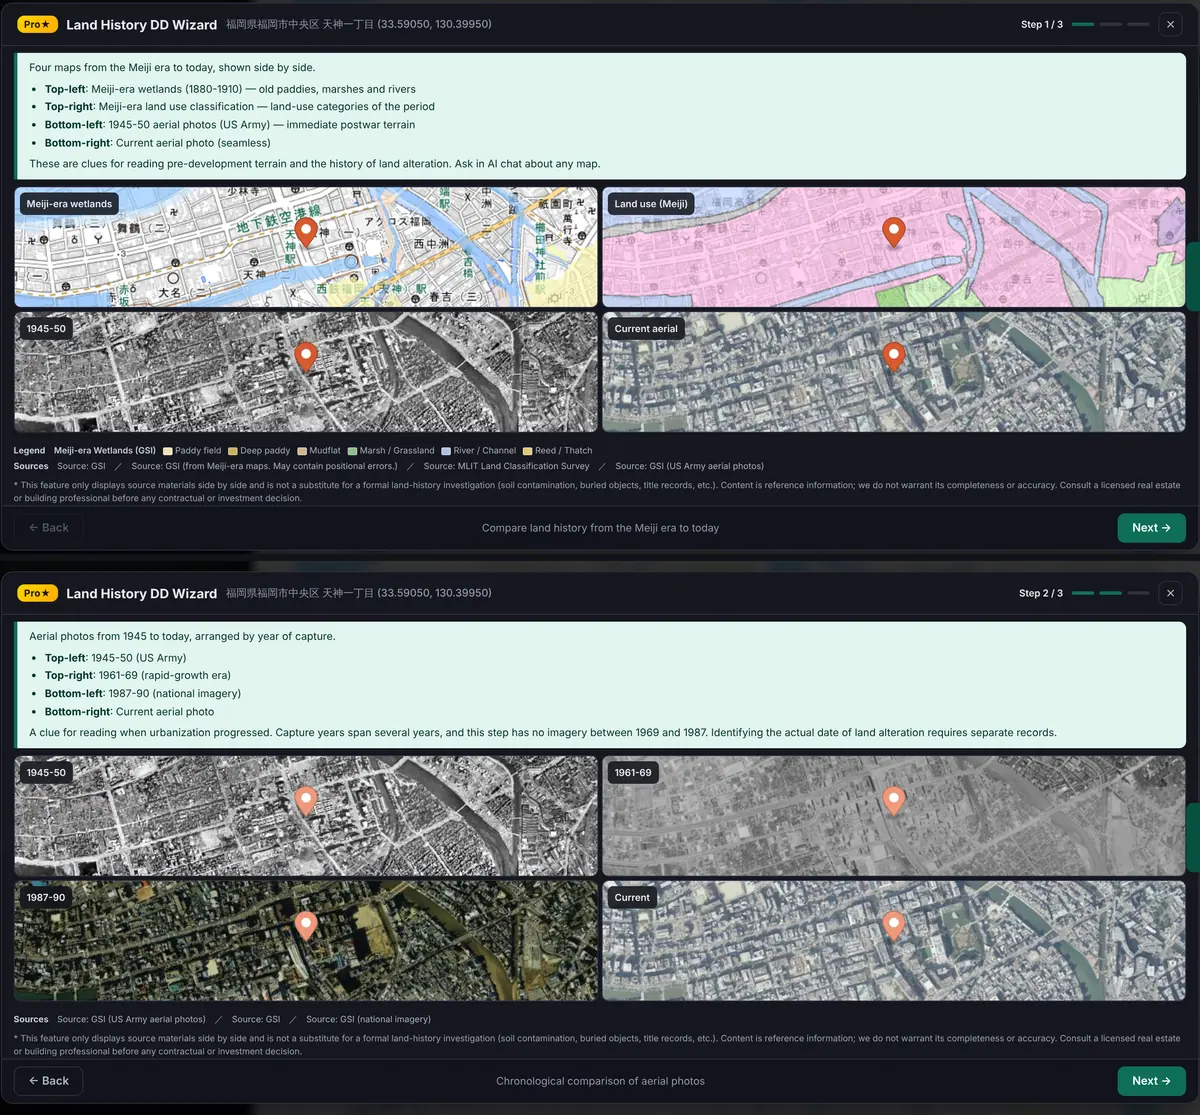Click "Chronological comparison of aerial photos" caption

pyautogui.click(x=600, y=1081)
